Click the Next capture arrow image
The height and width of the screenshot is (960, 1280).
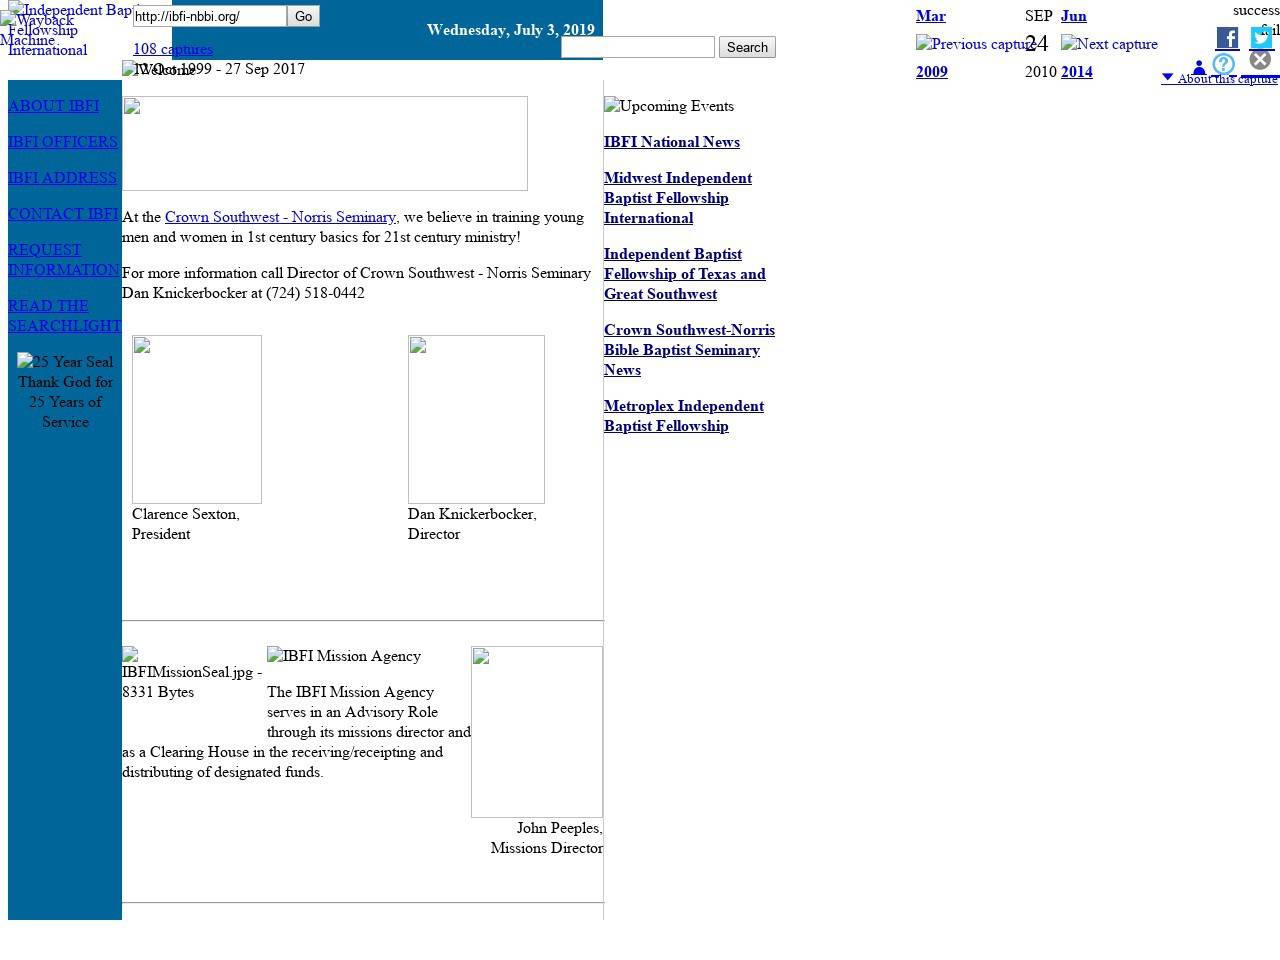[x=1109, y=44]
